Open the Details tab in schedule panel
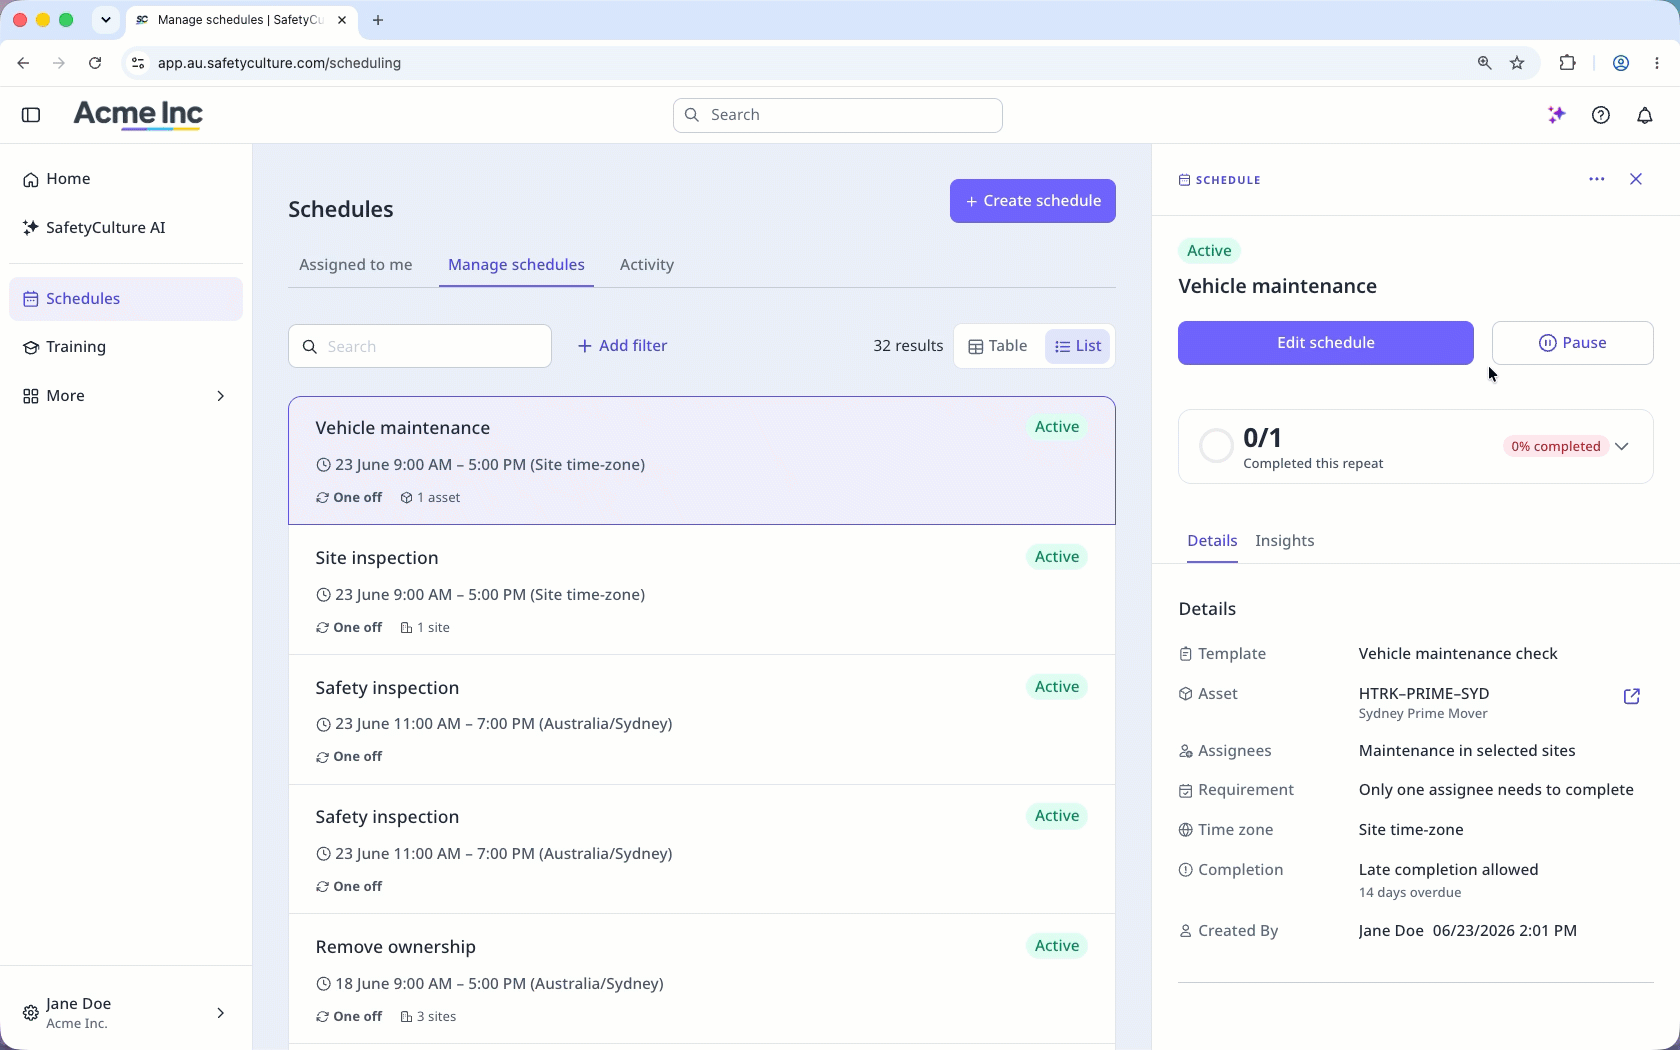This screenshot has width=1680, height=1050. click(1212, 541)
